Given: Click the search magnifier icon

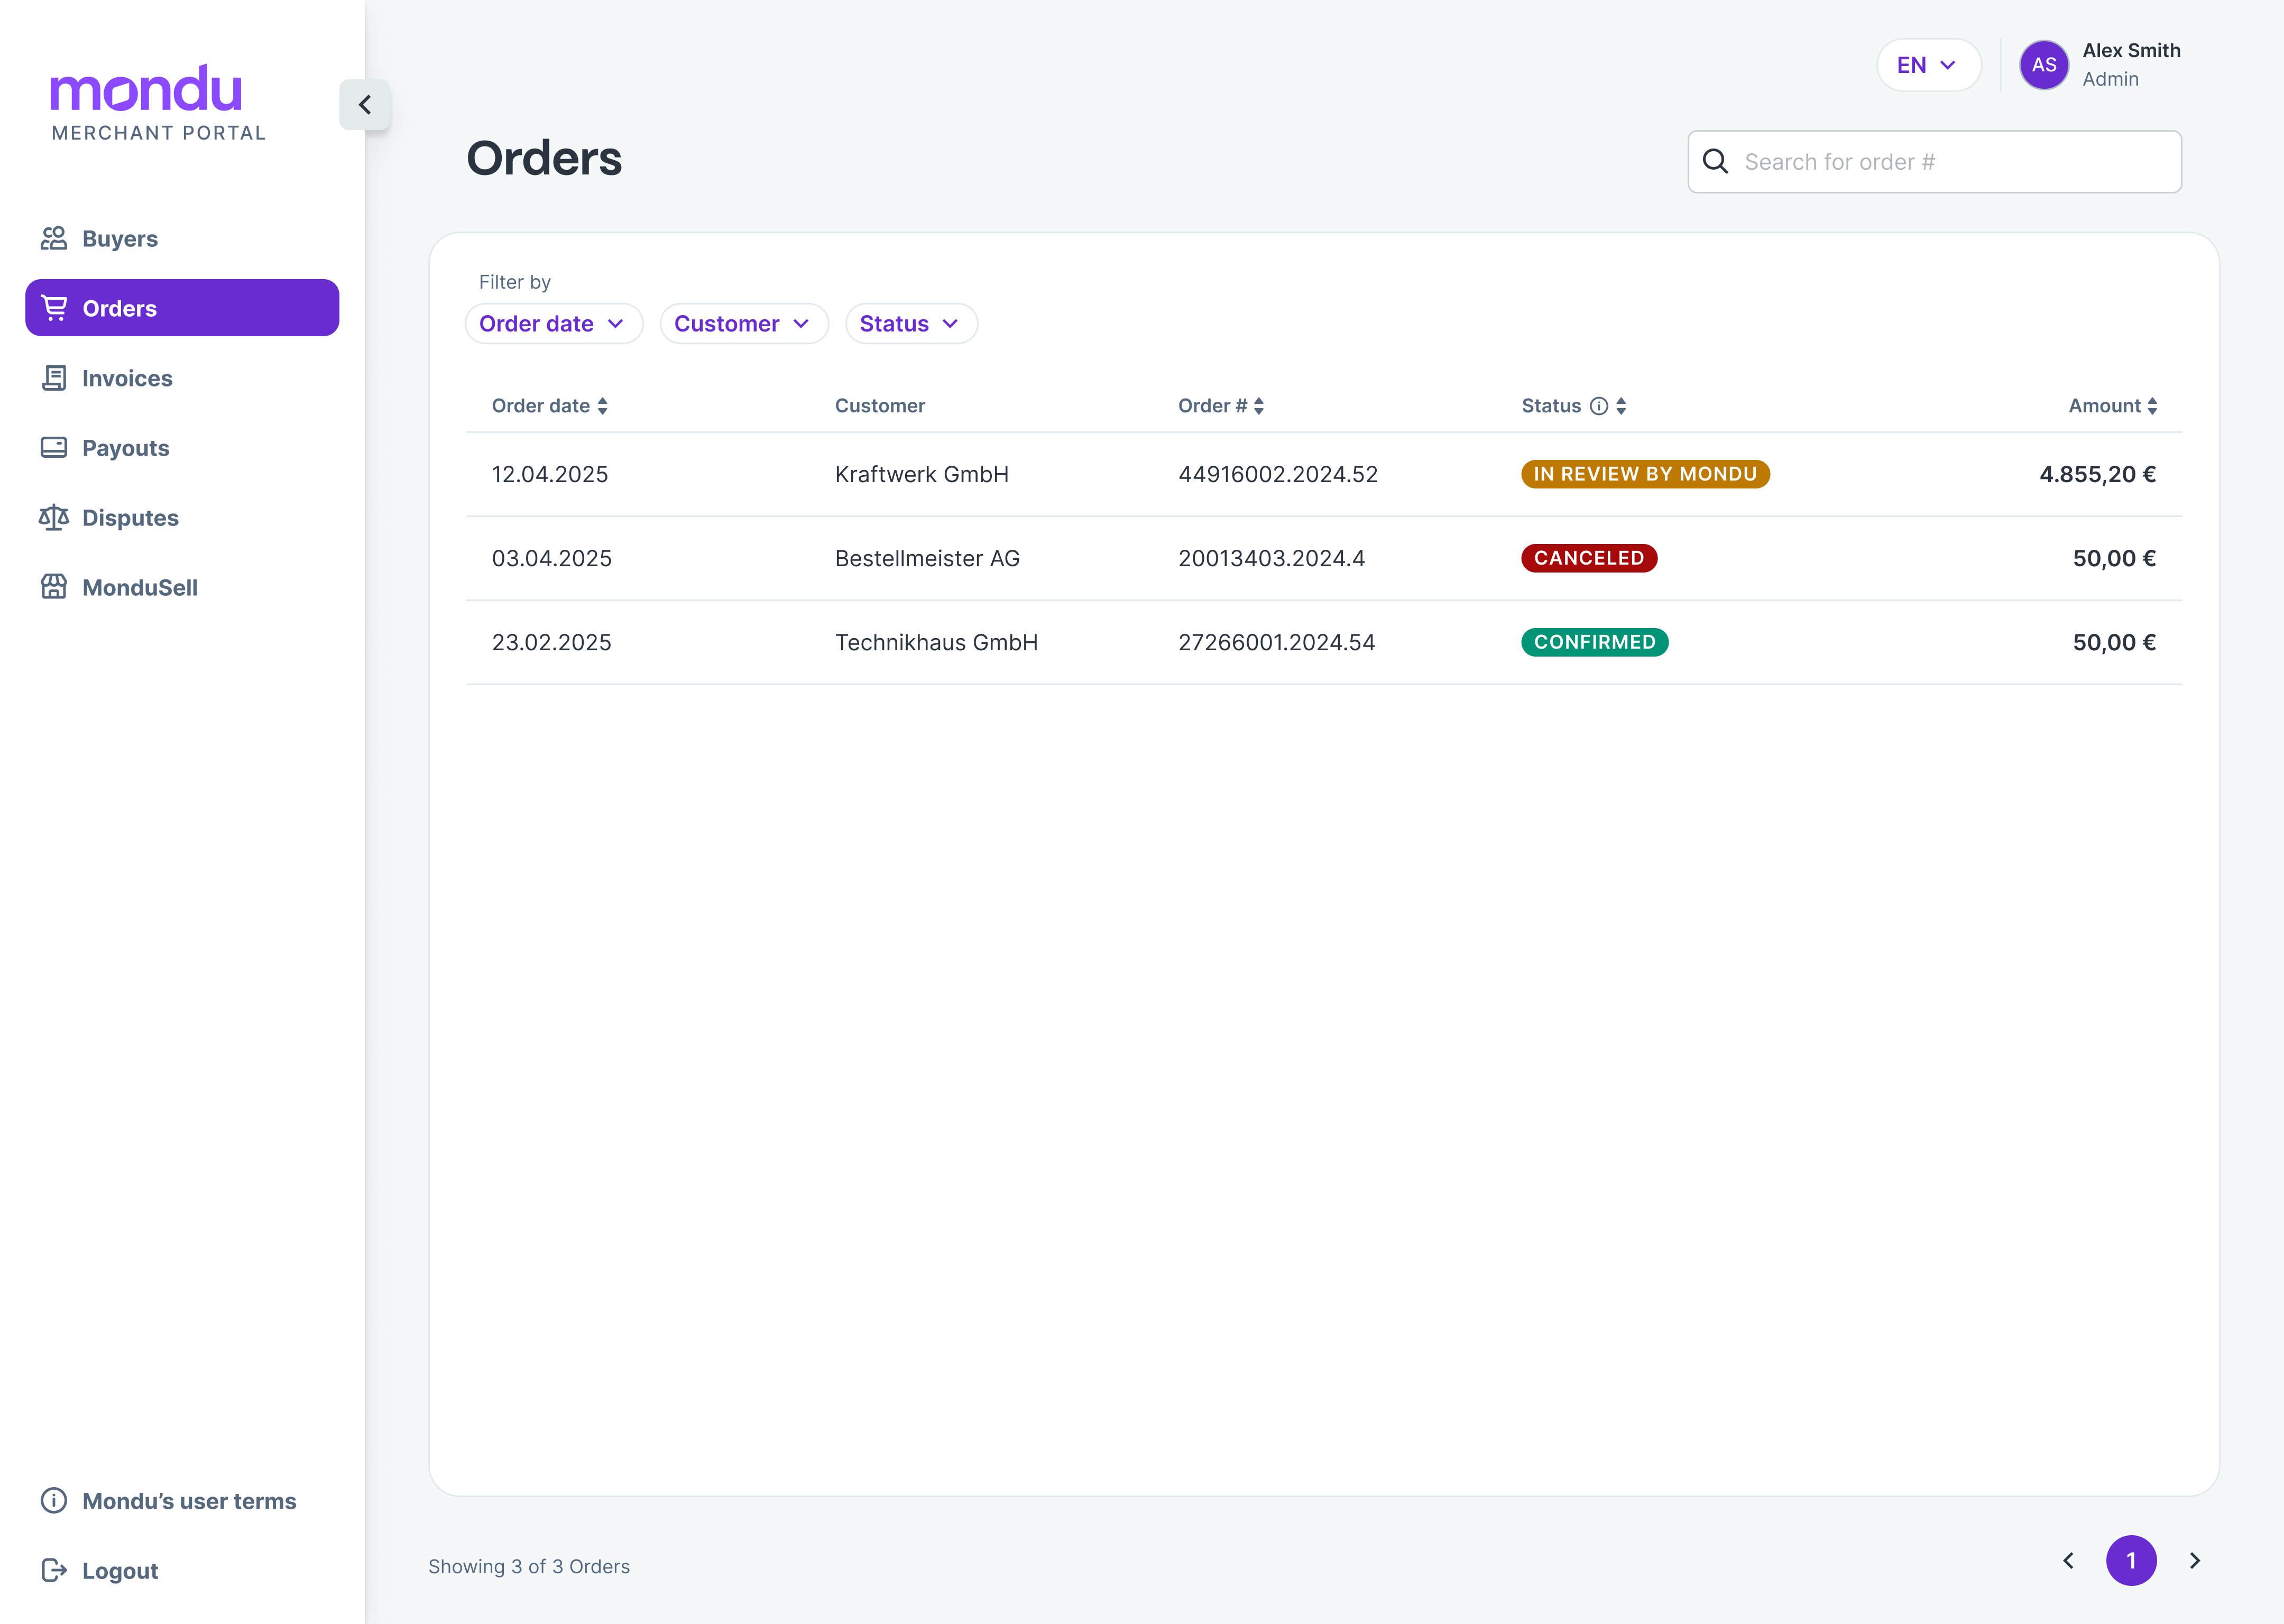Looking at the screenshot, I should 1715,162.
